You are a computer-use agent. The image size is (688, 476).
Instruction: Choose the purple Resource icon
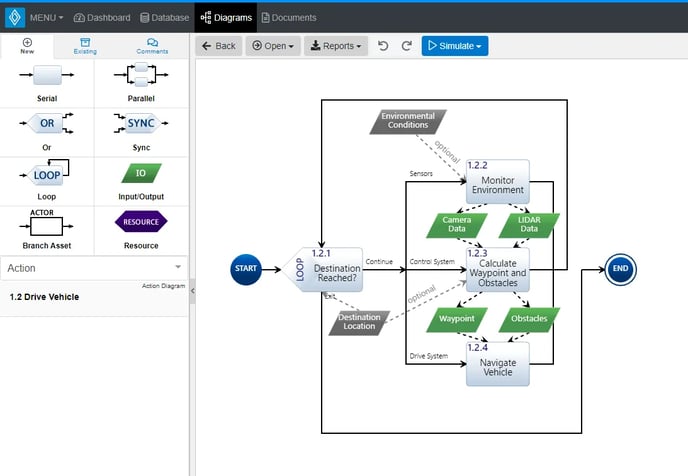pos(141,221)
